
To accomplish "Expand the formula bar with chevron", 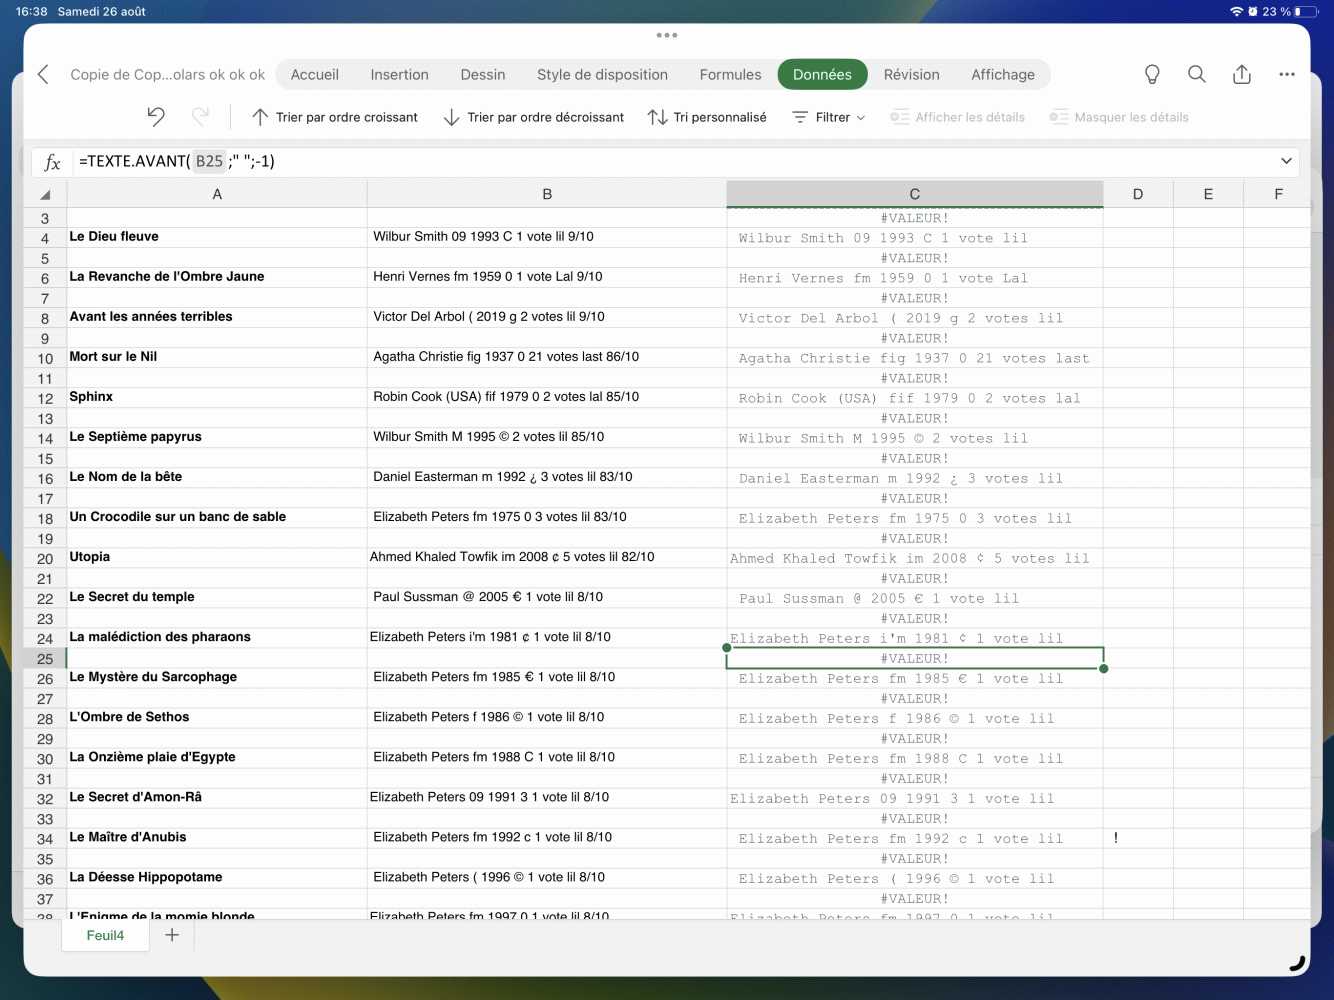I will [1285, 161].
